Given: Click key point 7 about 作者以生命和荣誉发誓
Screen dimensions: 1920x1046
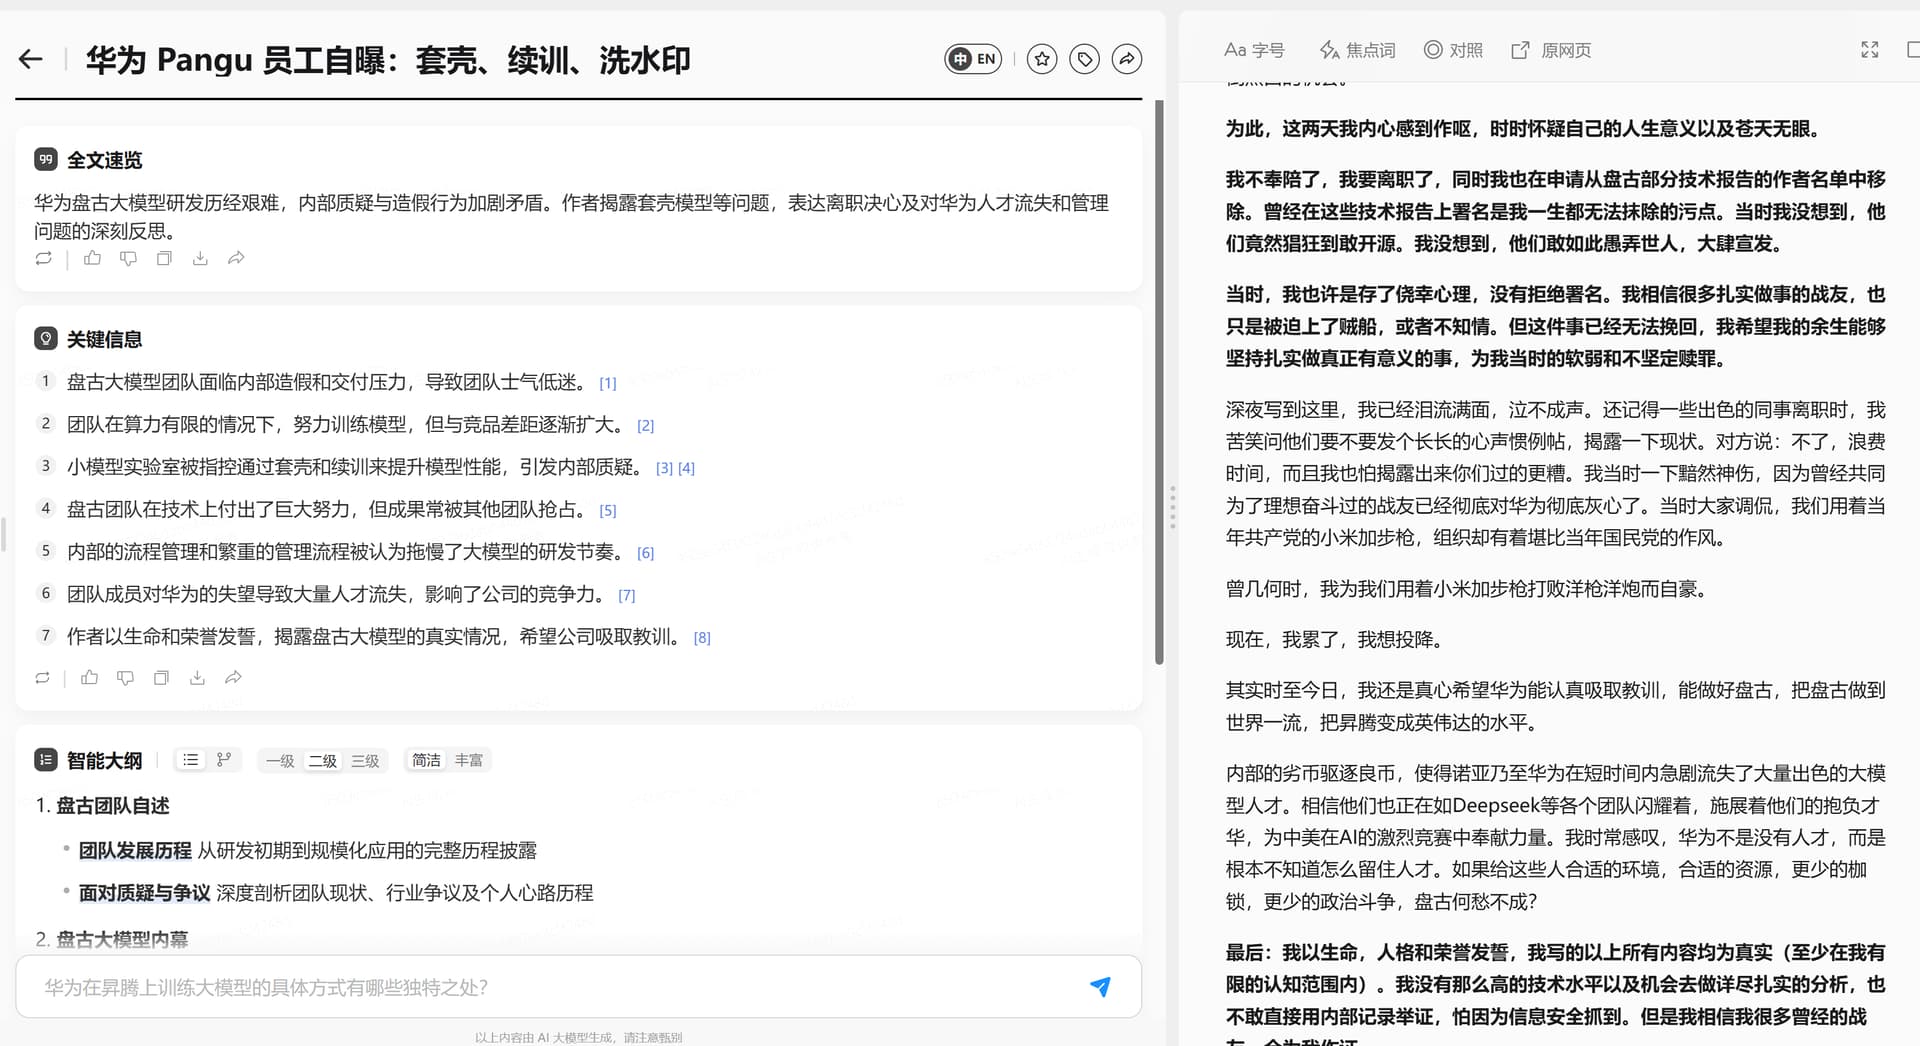Looking at the screenshot, I should pyautogui.click(x=374, y=637).
